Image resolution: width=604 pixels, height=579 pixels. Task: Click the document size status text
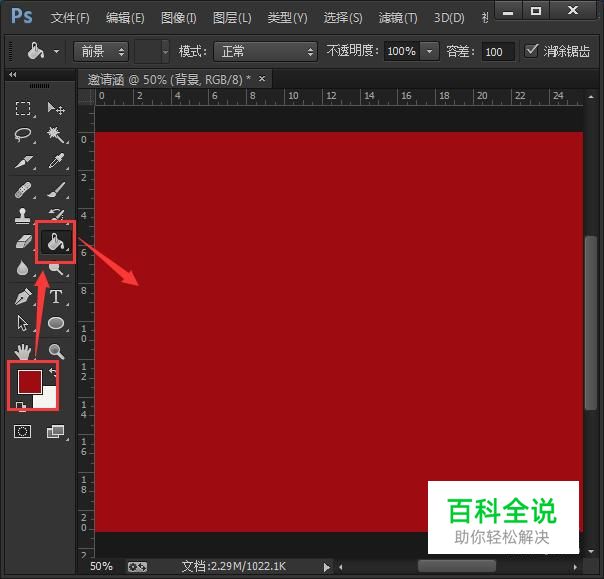[233, 566]
